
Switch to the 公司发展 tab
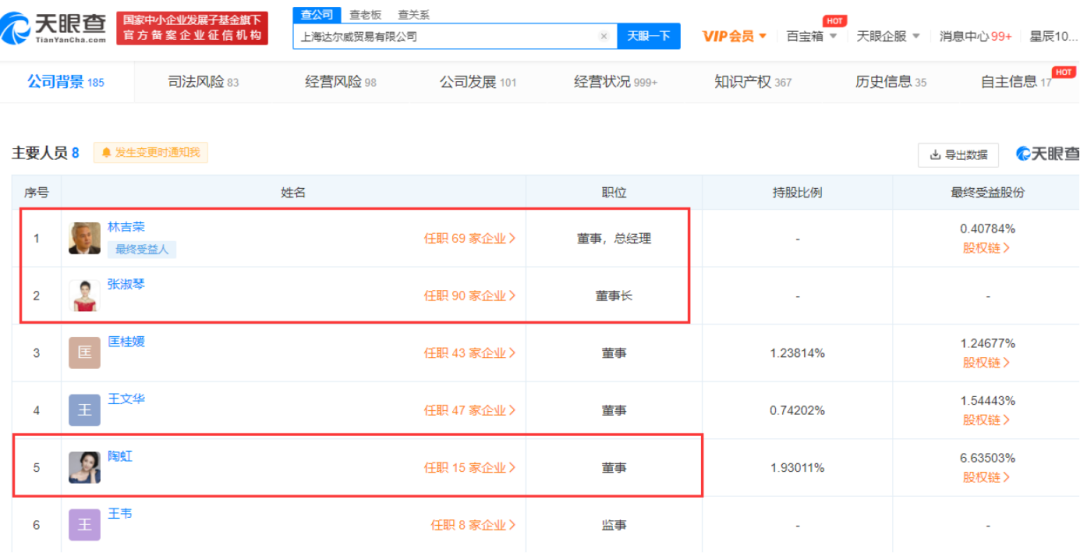click(478, 82)
